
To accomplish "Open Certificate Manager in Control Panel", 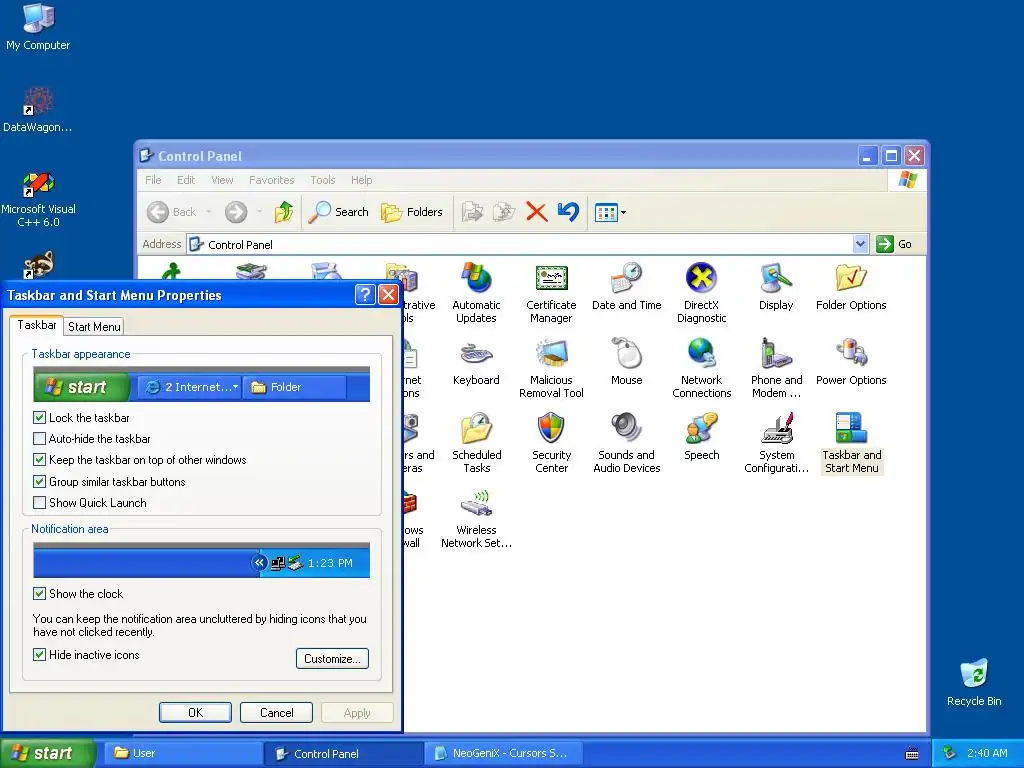I will [x=551, y=293].
